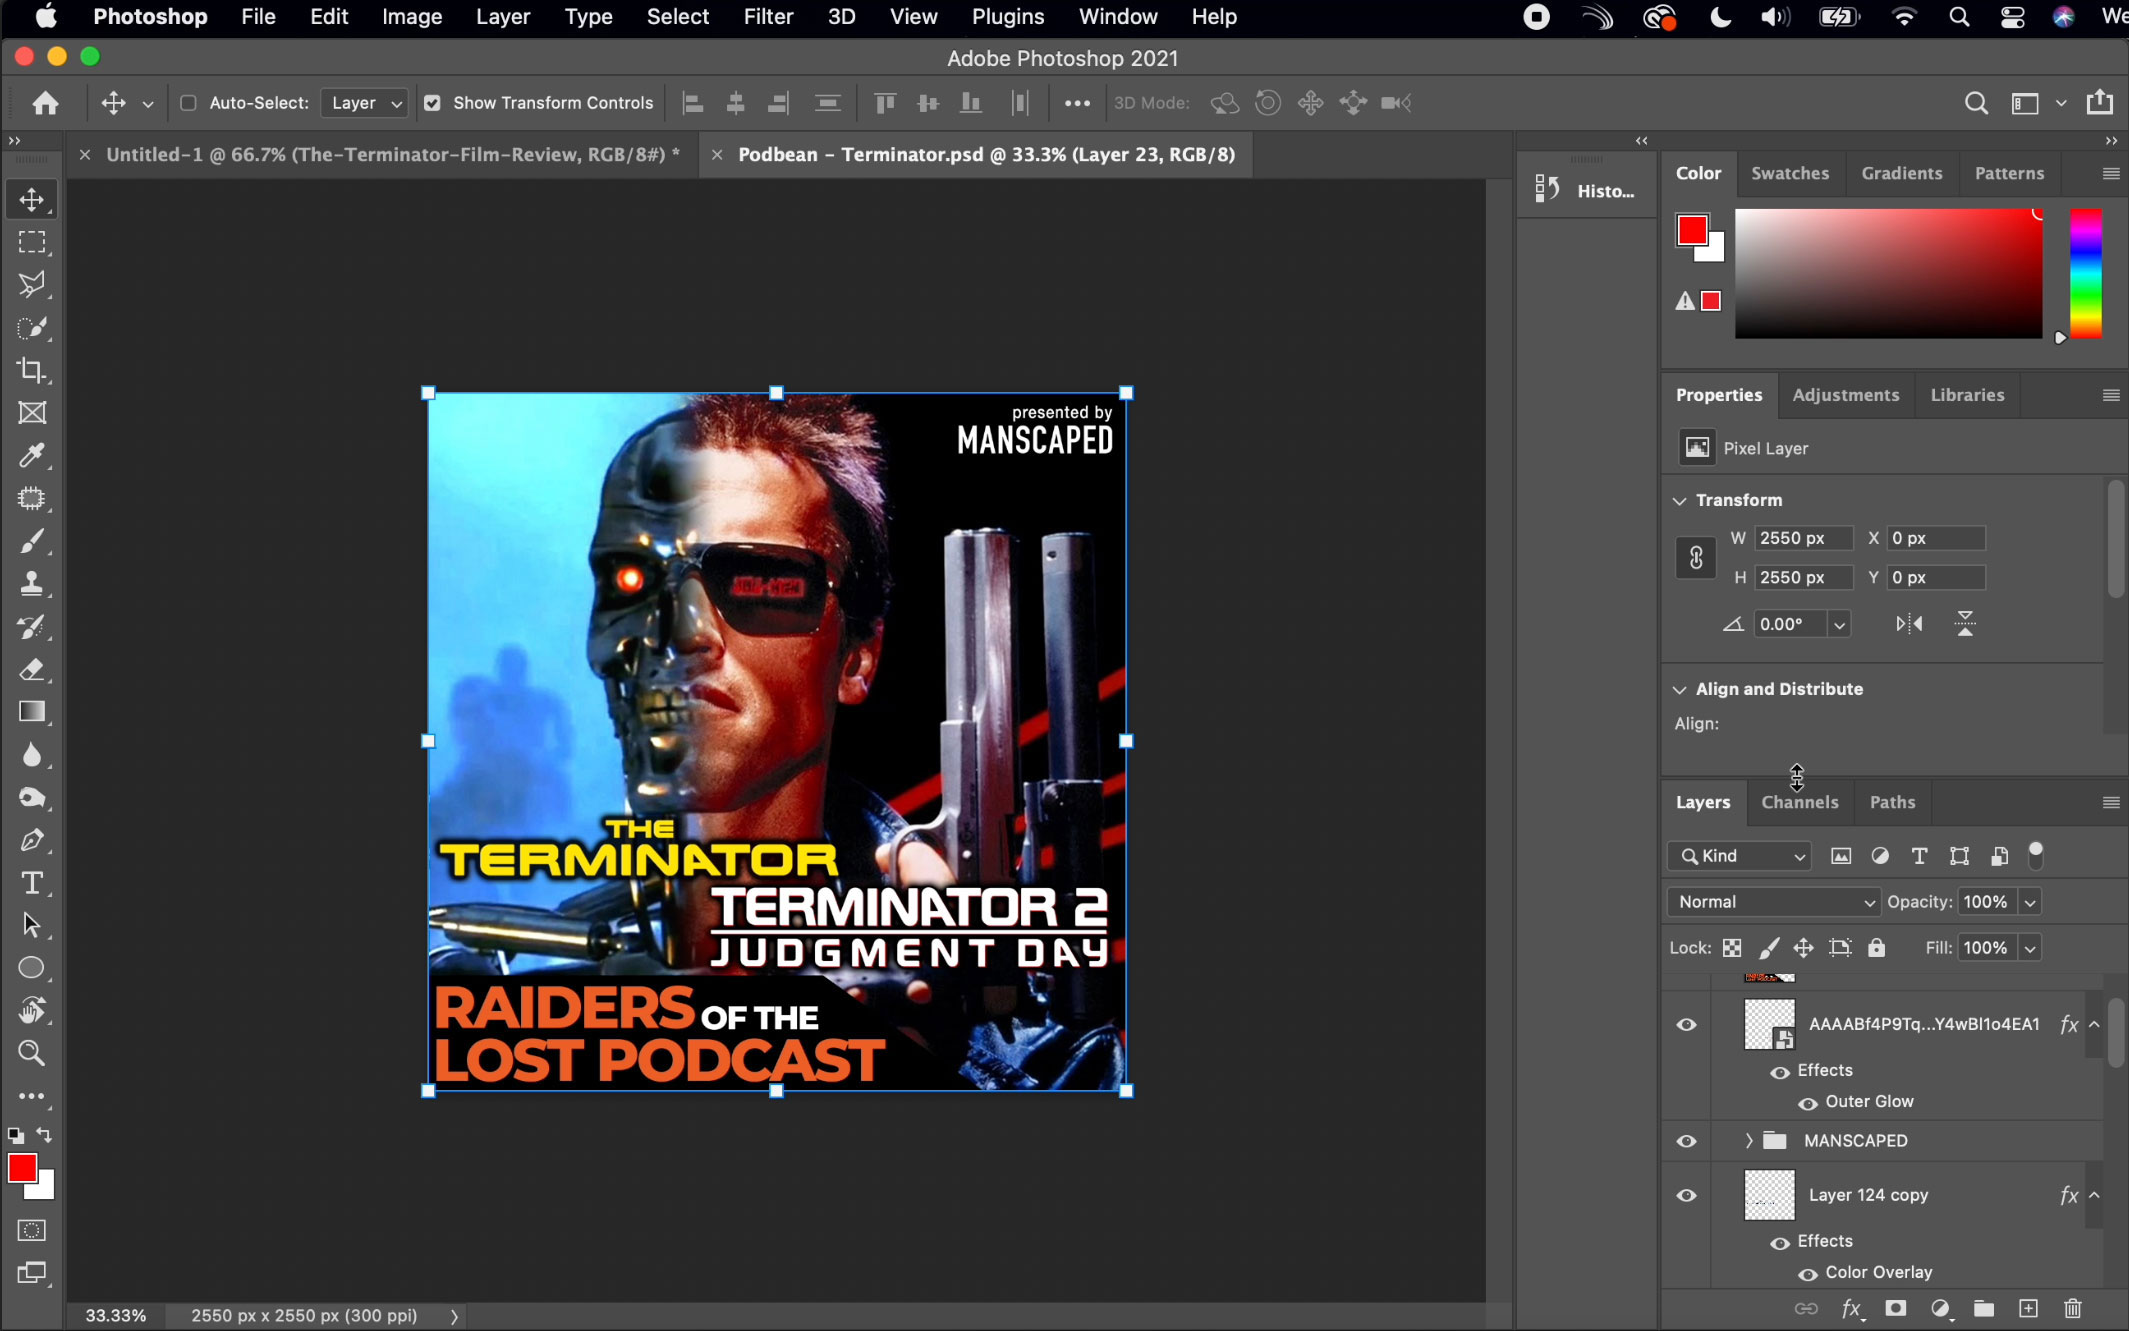
Task: Select the Ellipse shape tool
Action: [x=32, y=968]
